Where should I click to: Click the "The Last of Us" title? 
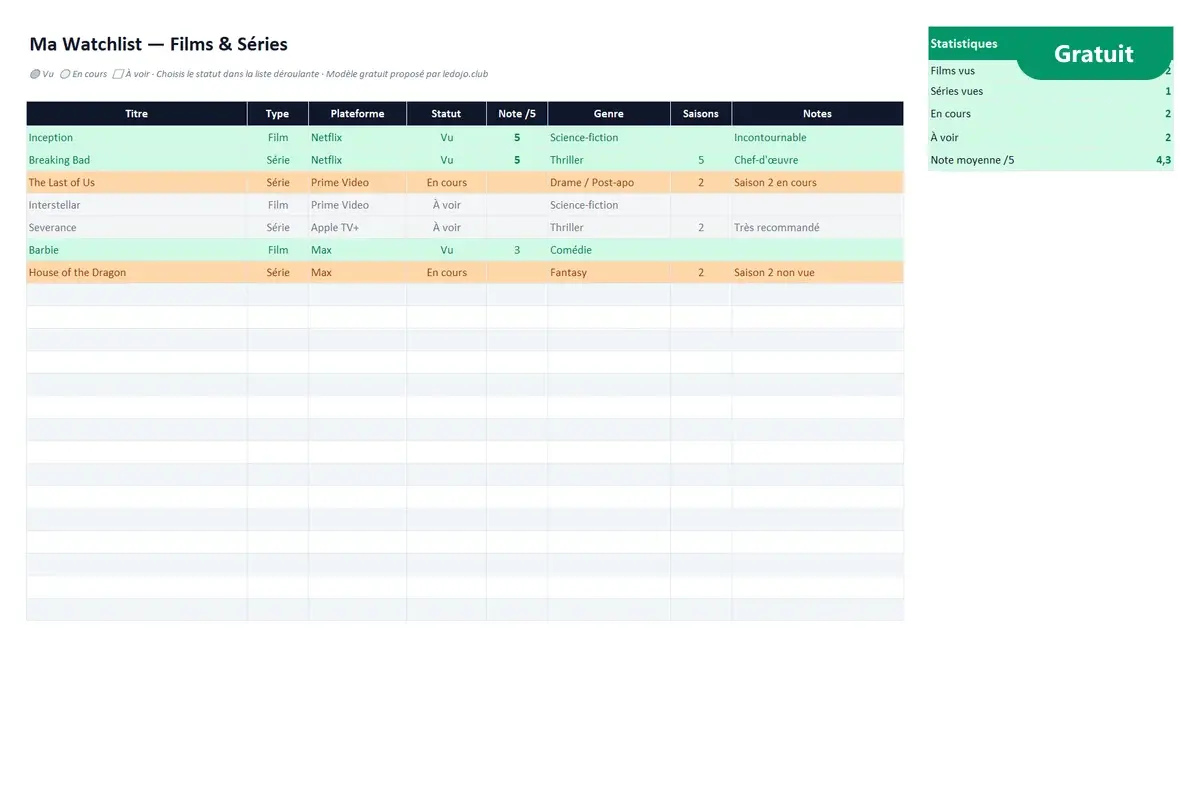[62, 182]
